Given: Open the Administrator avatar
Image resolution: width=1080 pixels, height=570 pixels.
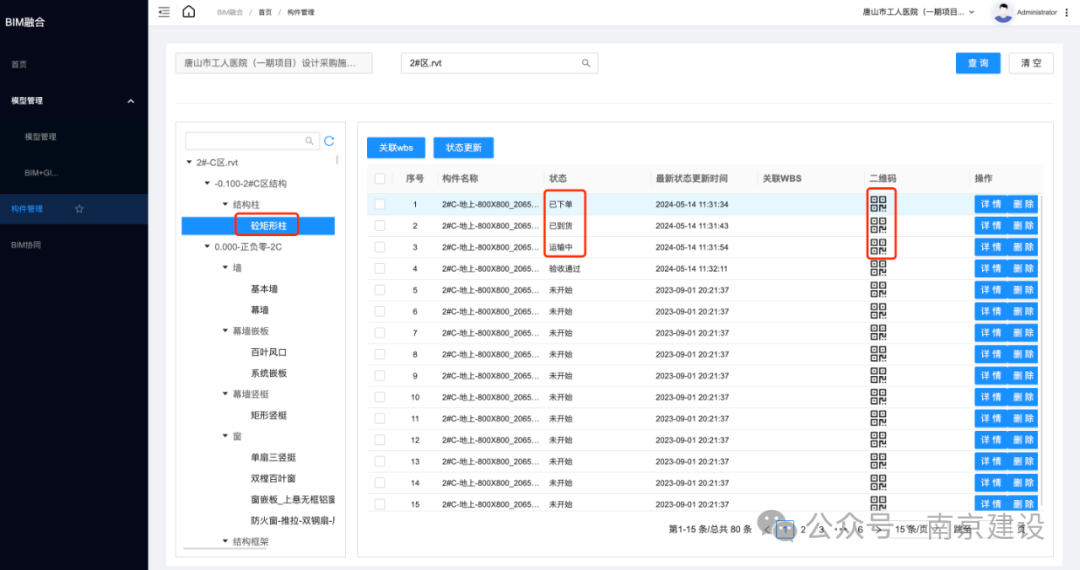Looking at the screenshot, I should 1003,12.
